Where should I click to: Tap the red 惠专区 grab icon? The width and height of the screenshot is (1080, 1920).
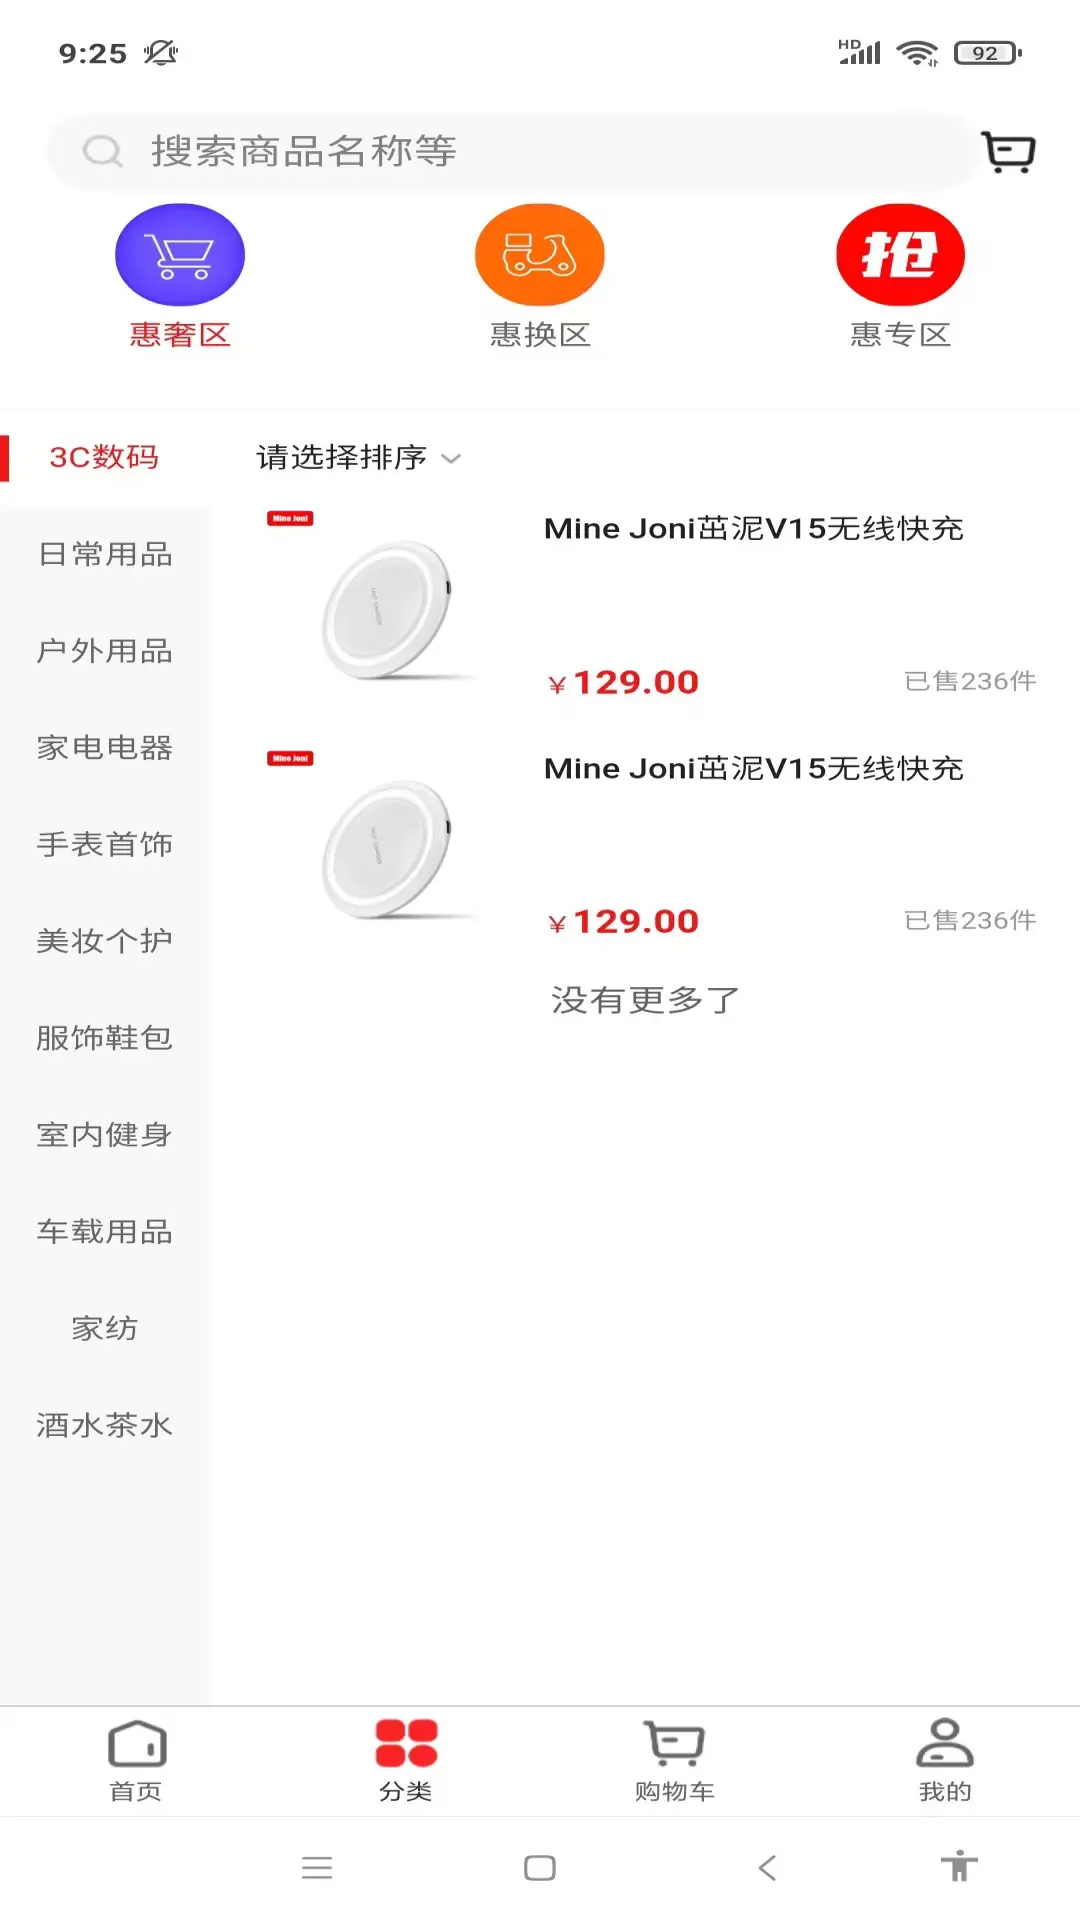point(900,255)
